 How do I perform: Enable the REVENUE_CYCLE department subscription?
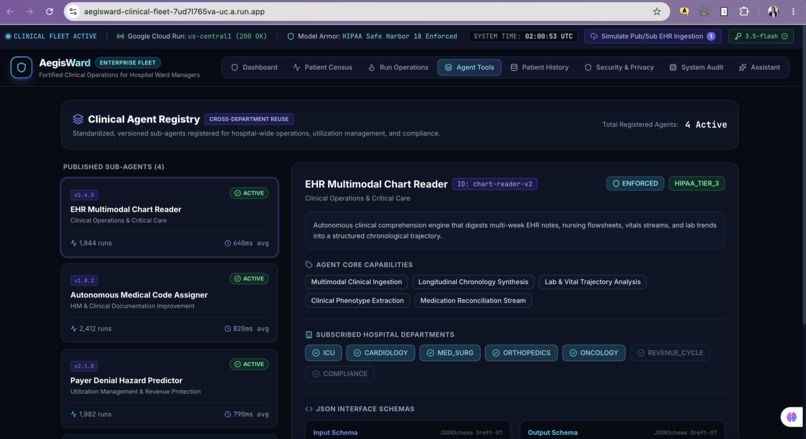tap(670, 353)
